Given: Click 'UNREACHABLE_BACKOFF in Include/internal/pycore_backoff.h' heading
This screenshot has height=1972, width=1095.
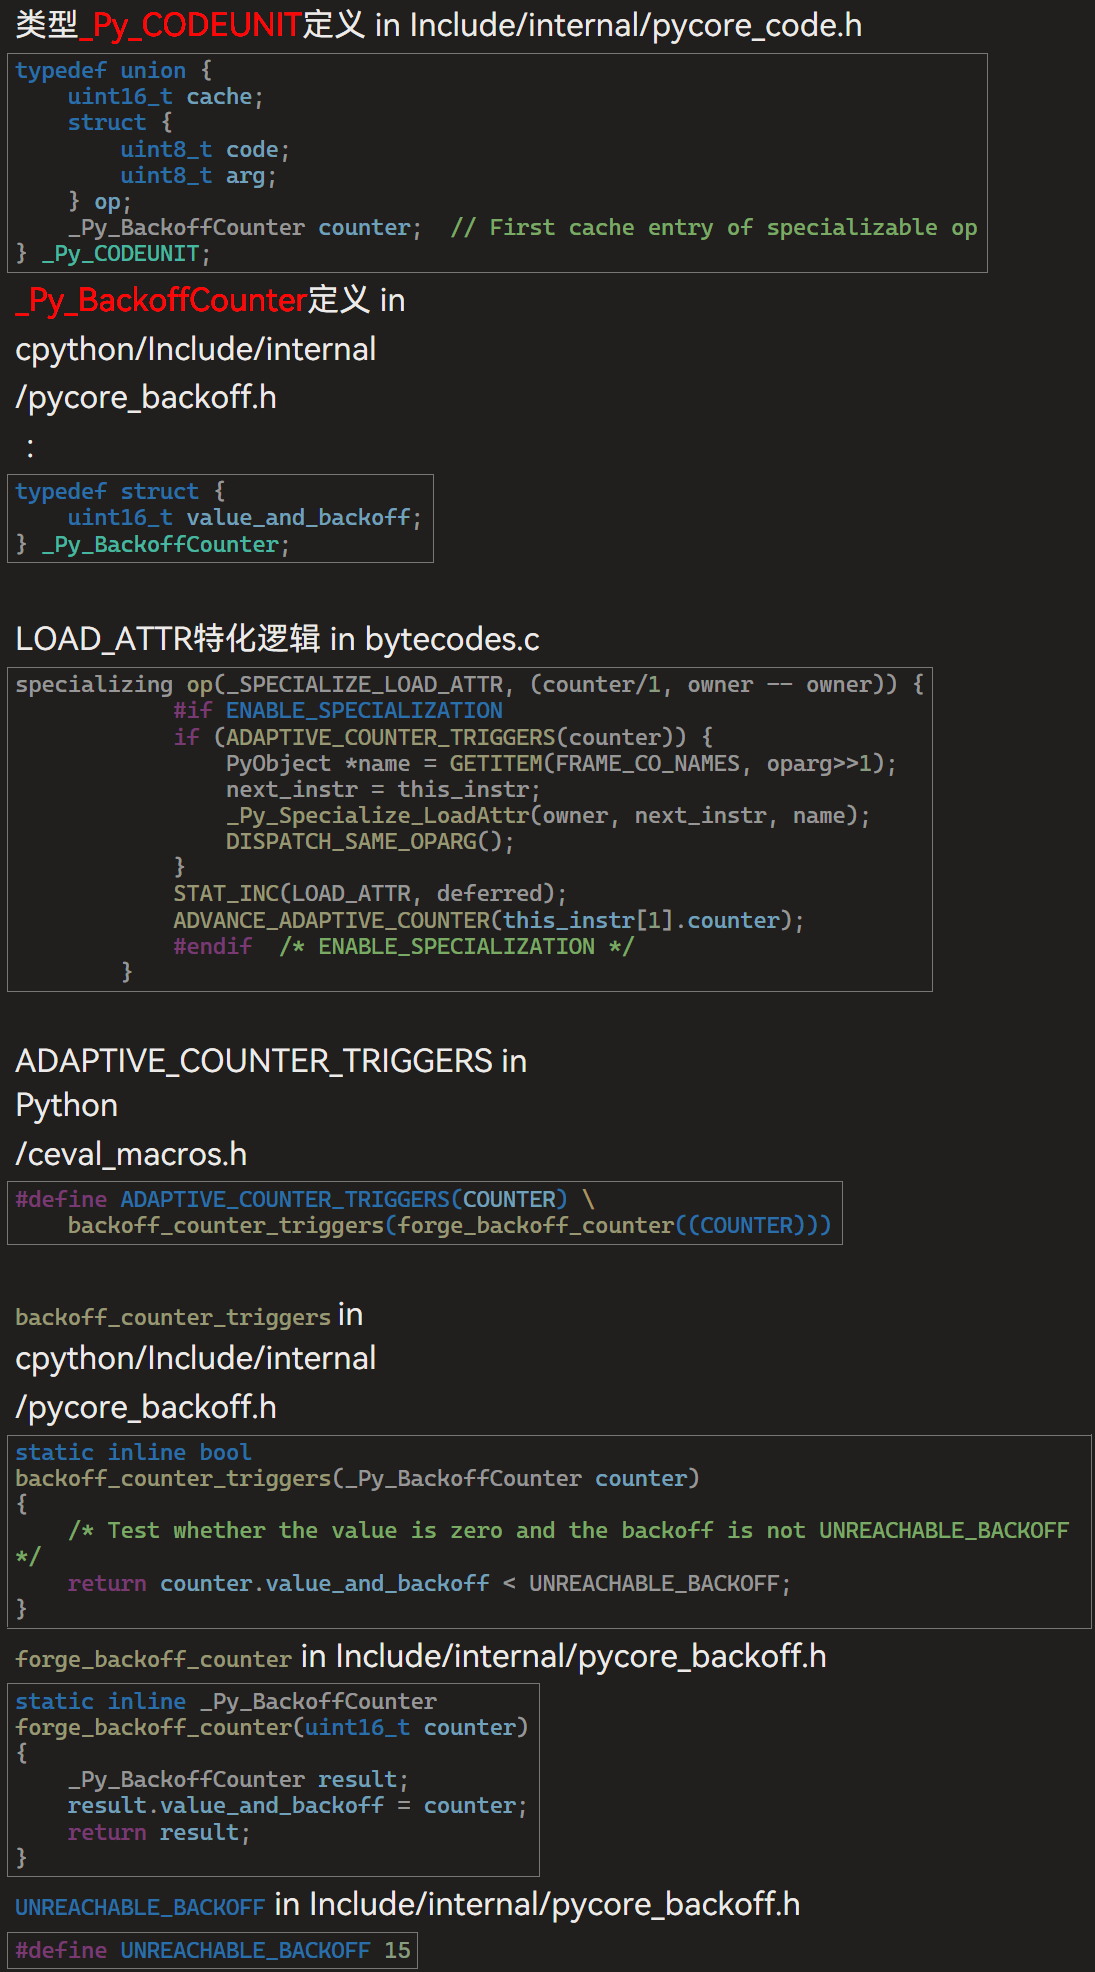Looking at the screenshot, I should pos(408,1905).
